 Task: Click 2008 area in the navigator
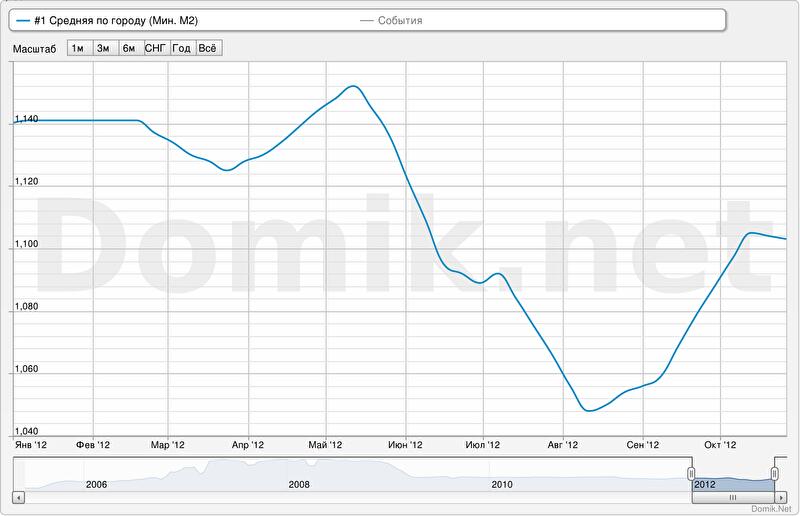(299, 475)
